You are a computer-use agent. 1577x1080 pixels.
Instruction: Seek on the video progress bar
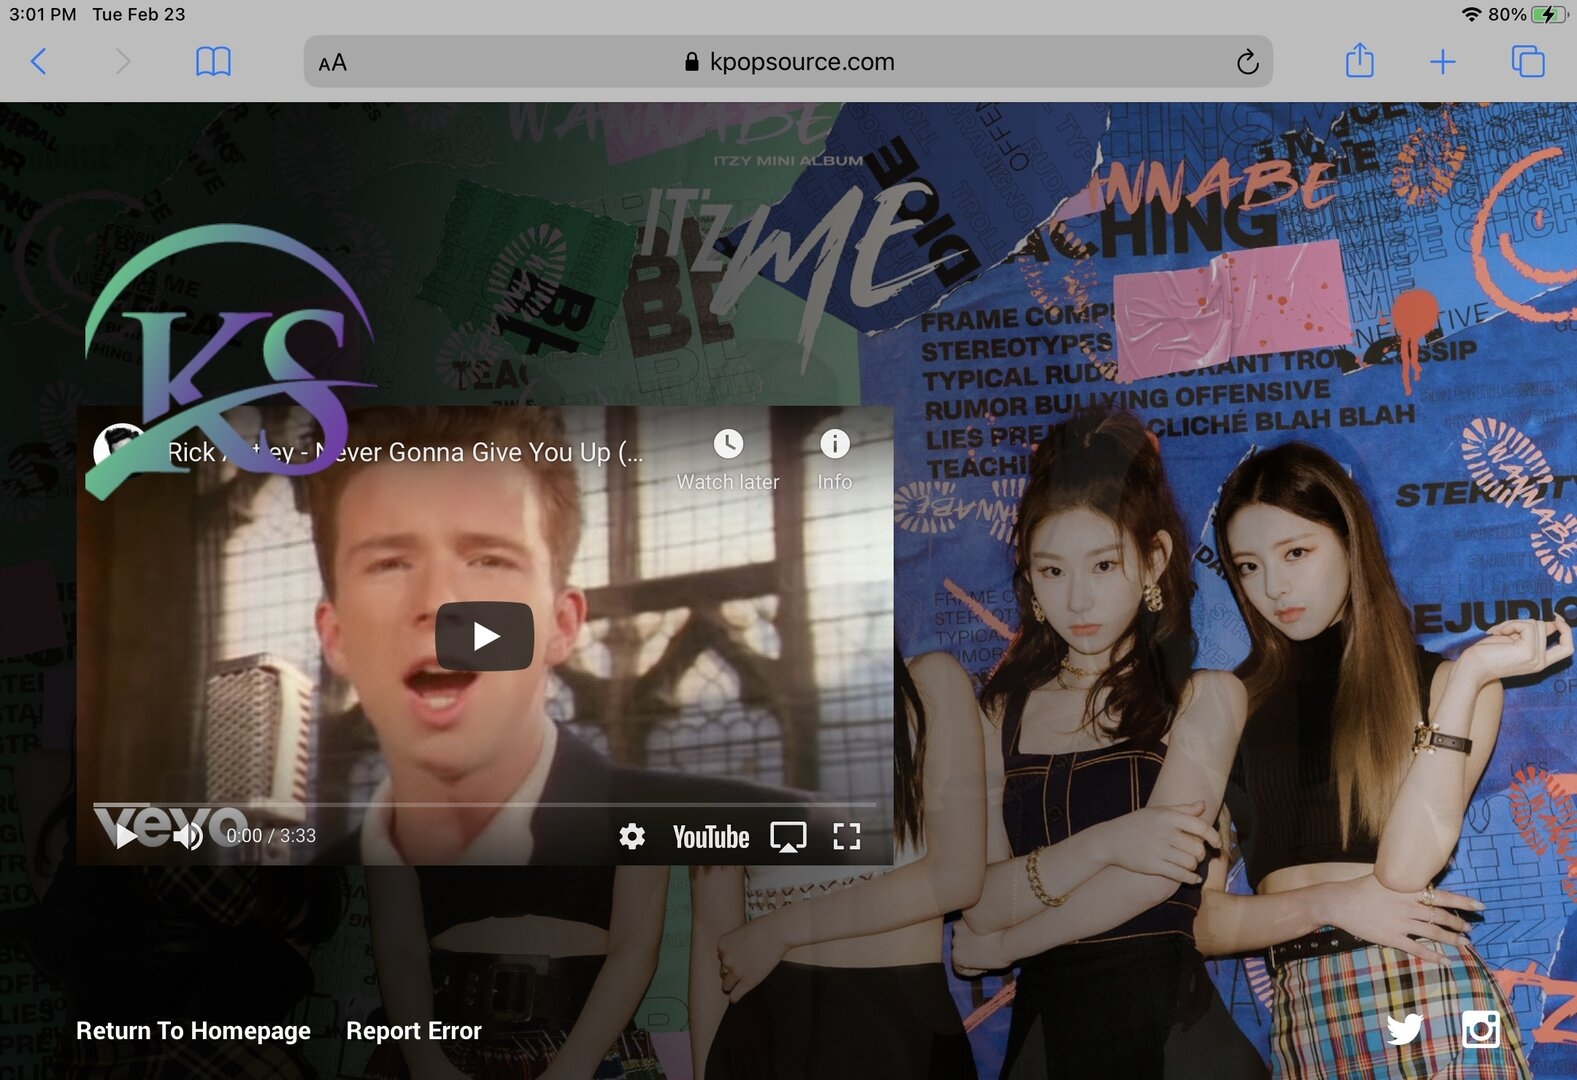point(485,804)
